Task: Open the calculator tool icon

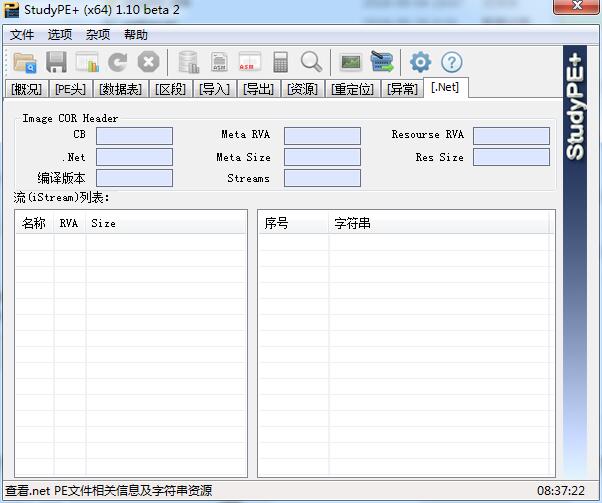Action: (281, 62)
